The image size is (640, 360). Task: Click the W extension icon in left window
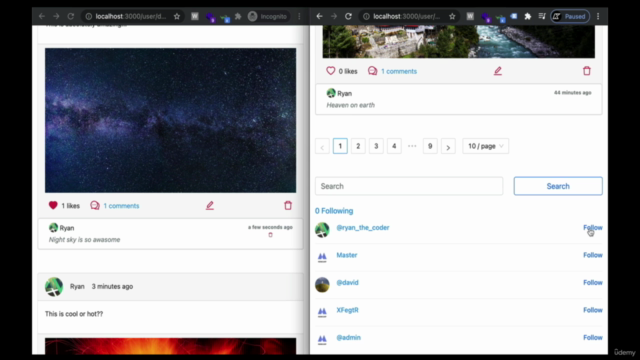(195, 16)
